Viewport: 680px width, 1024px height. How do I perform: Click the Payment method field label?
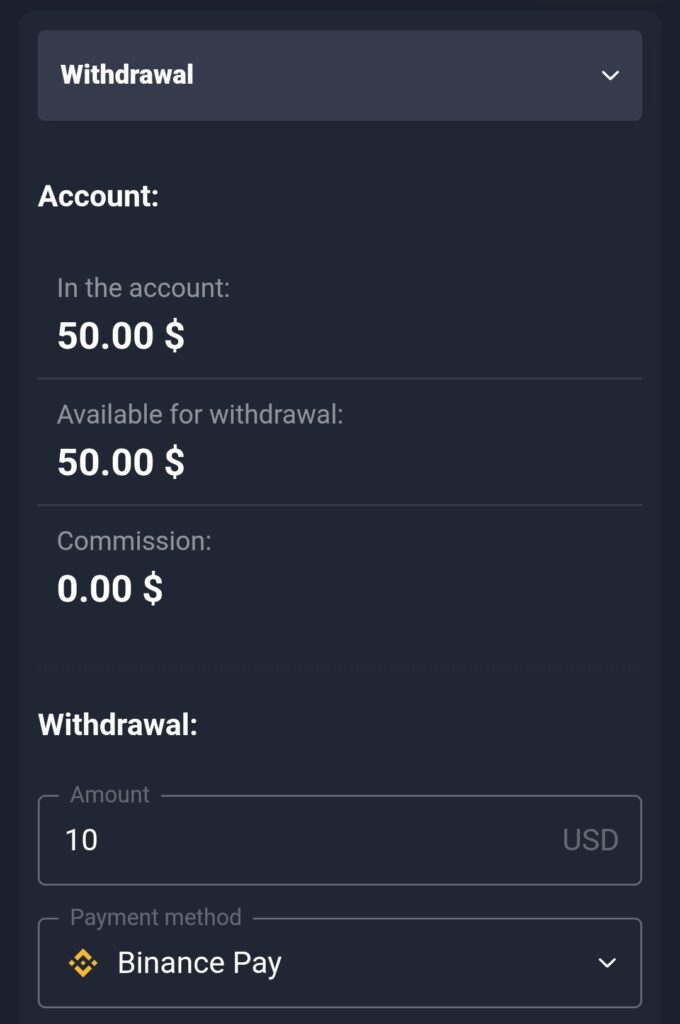154,917
